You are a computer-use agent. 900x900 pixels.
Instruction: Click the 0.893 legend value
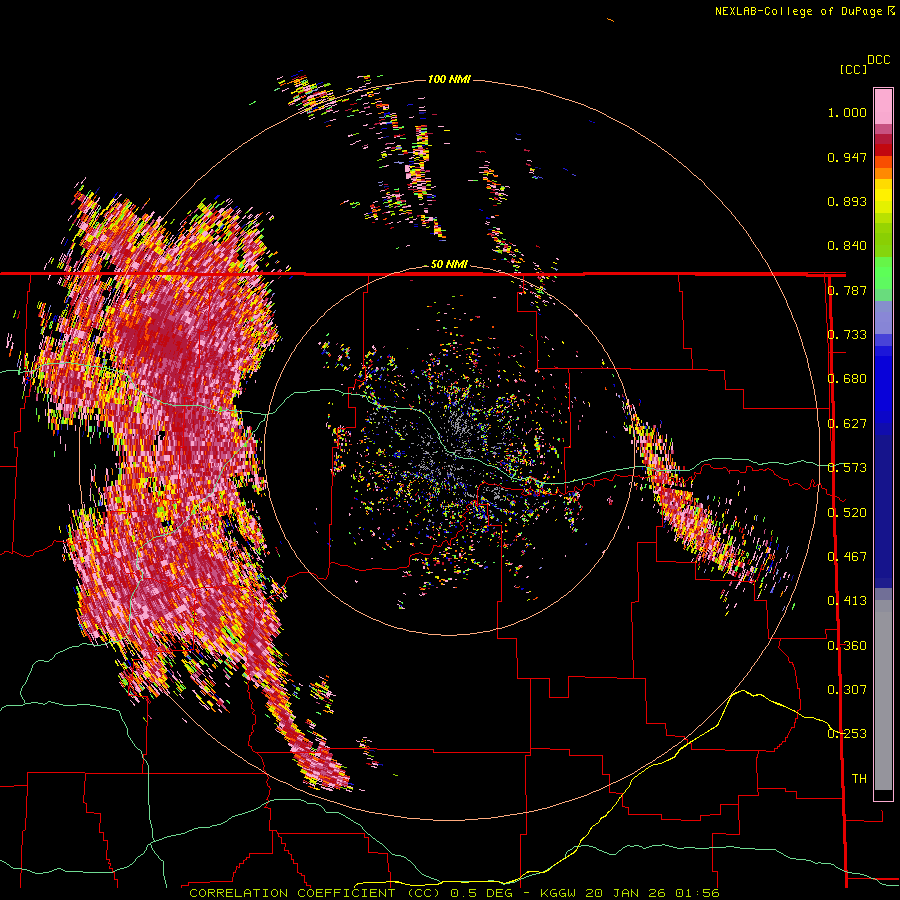(x=847, y=201)
